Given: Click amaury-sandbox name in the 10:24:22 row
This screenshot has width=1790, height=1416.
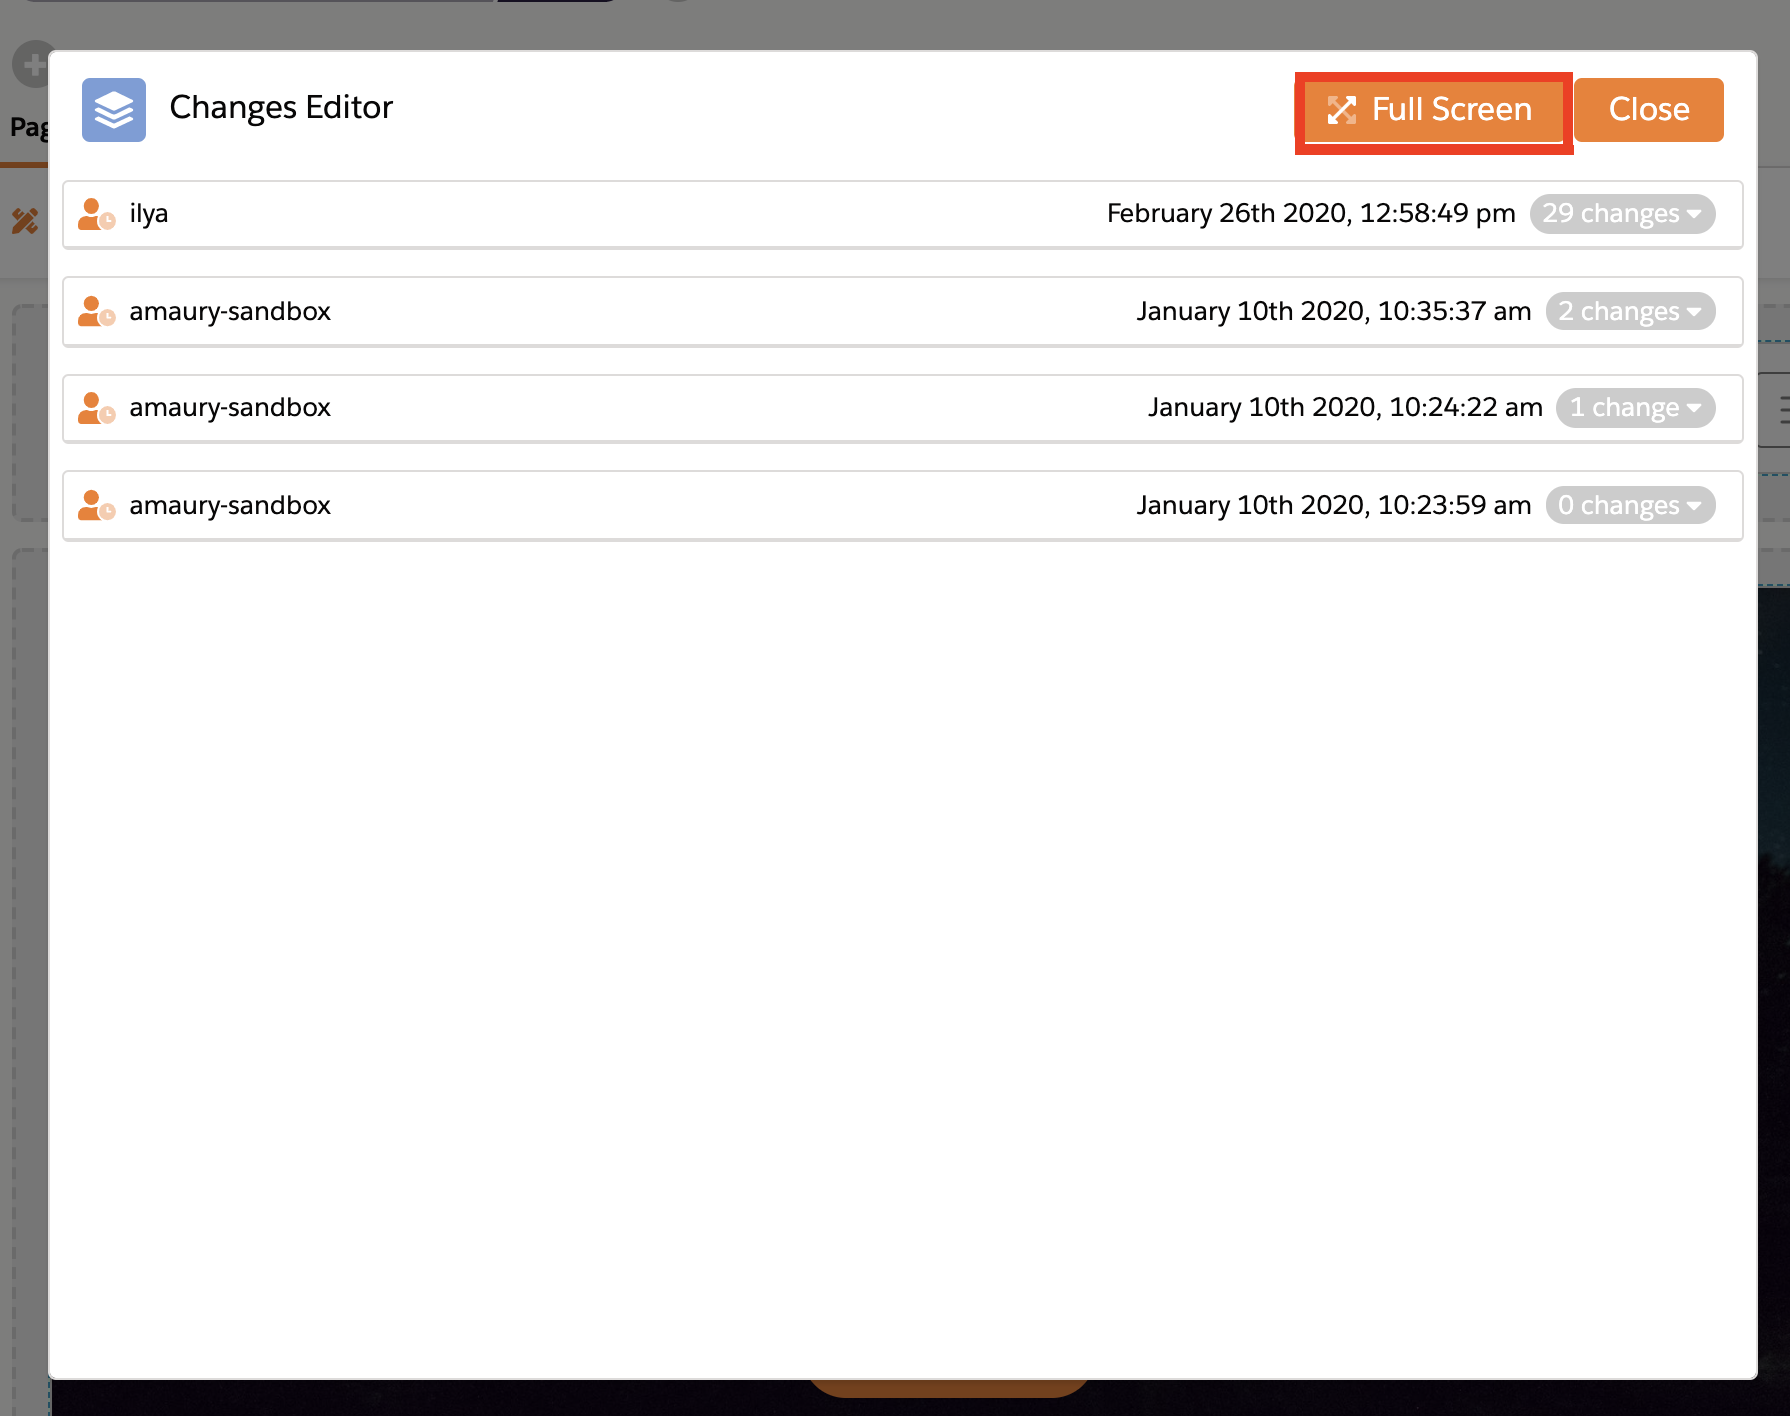Looking at the screenshot, I should point(230,408).
